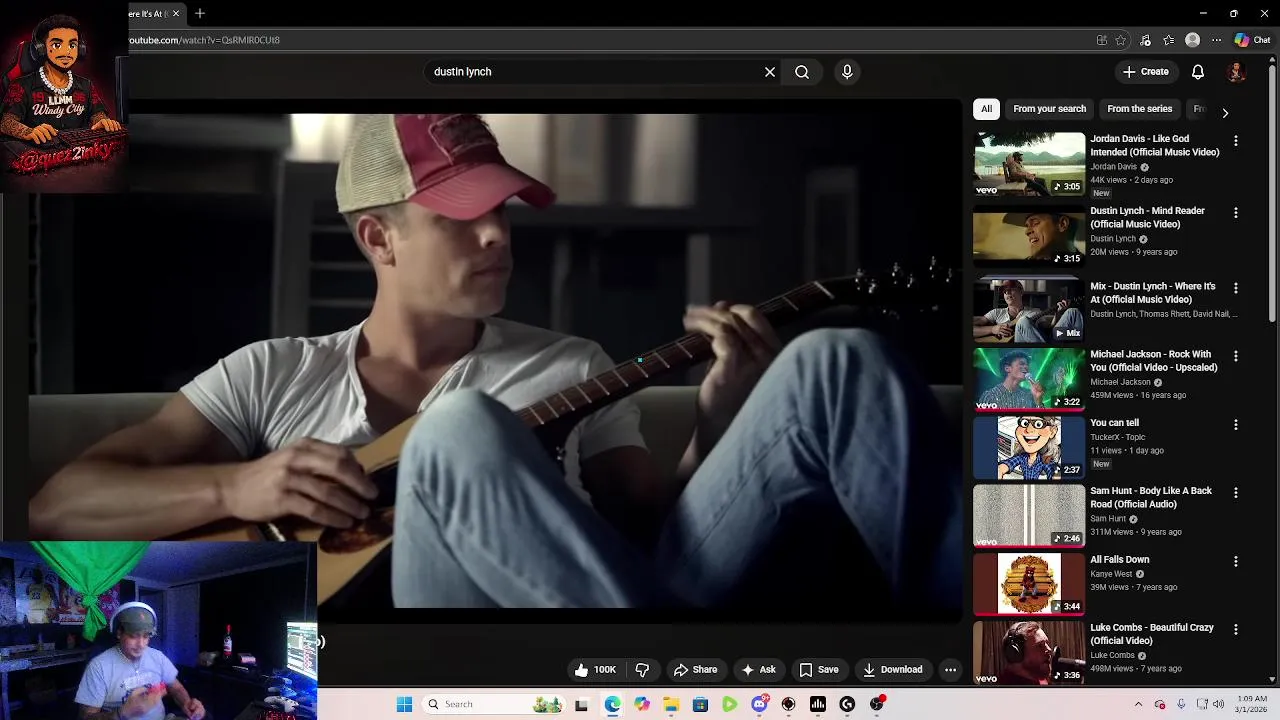
Task: Open Copilot from the taskbar
Action: coord(642,704)
